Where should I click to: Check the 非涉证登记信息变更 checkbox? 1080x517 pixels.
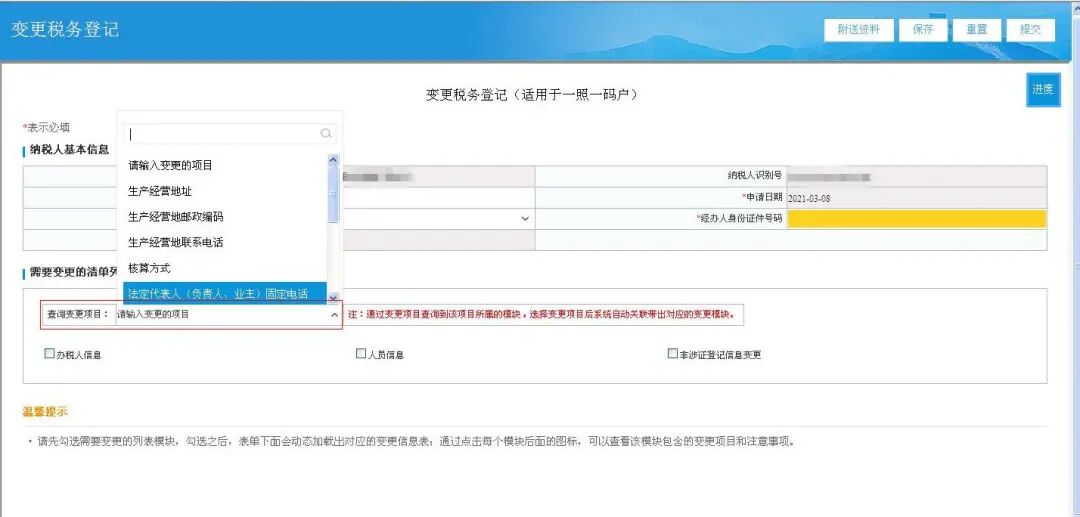pos(672,353)
